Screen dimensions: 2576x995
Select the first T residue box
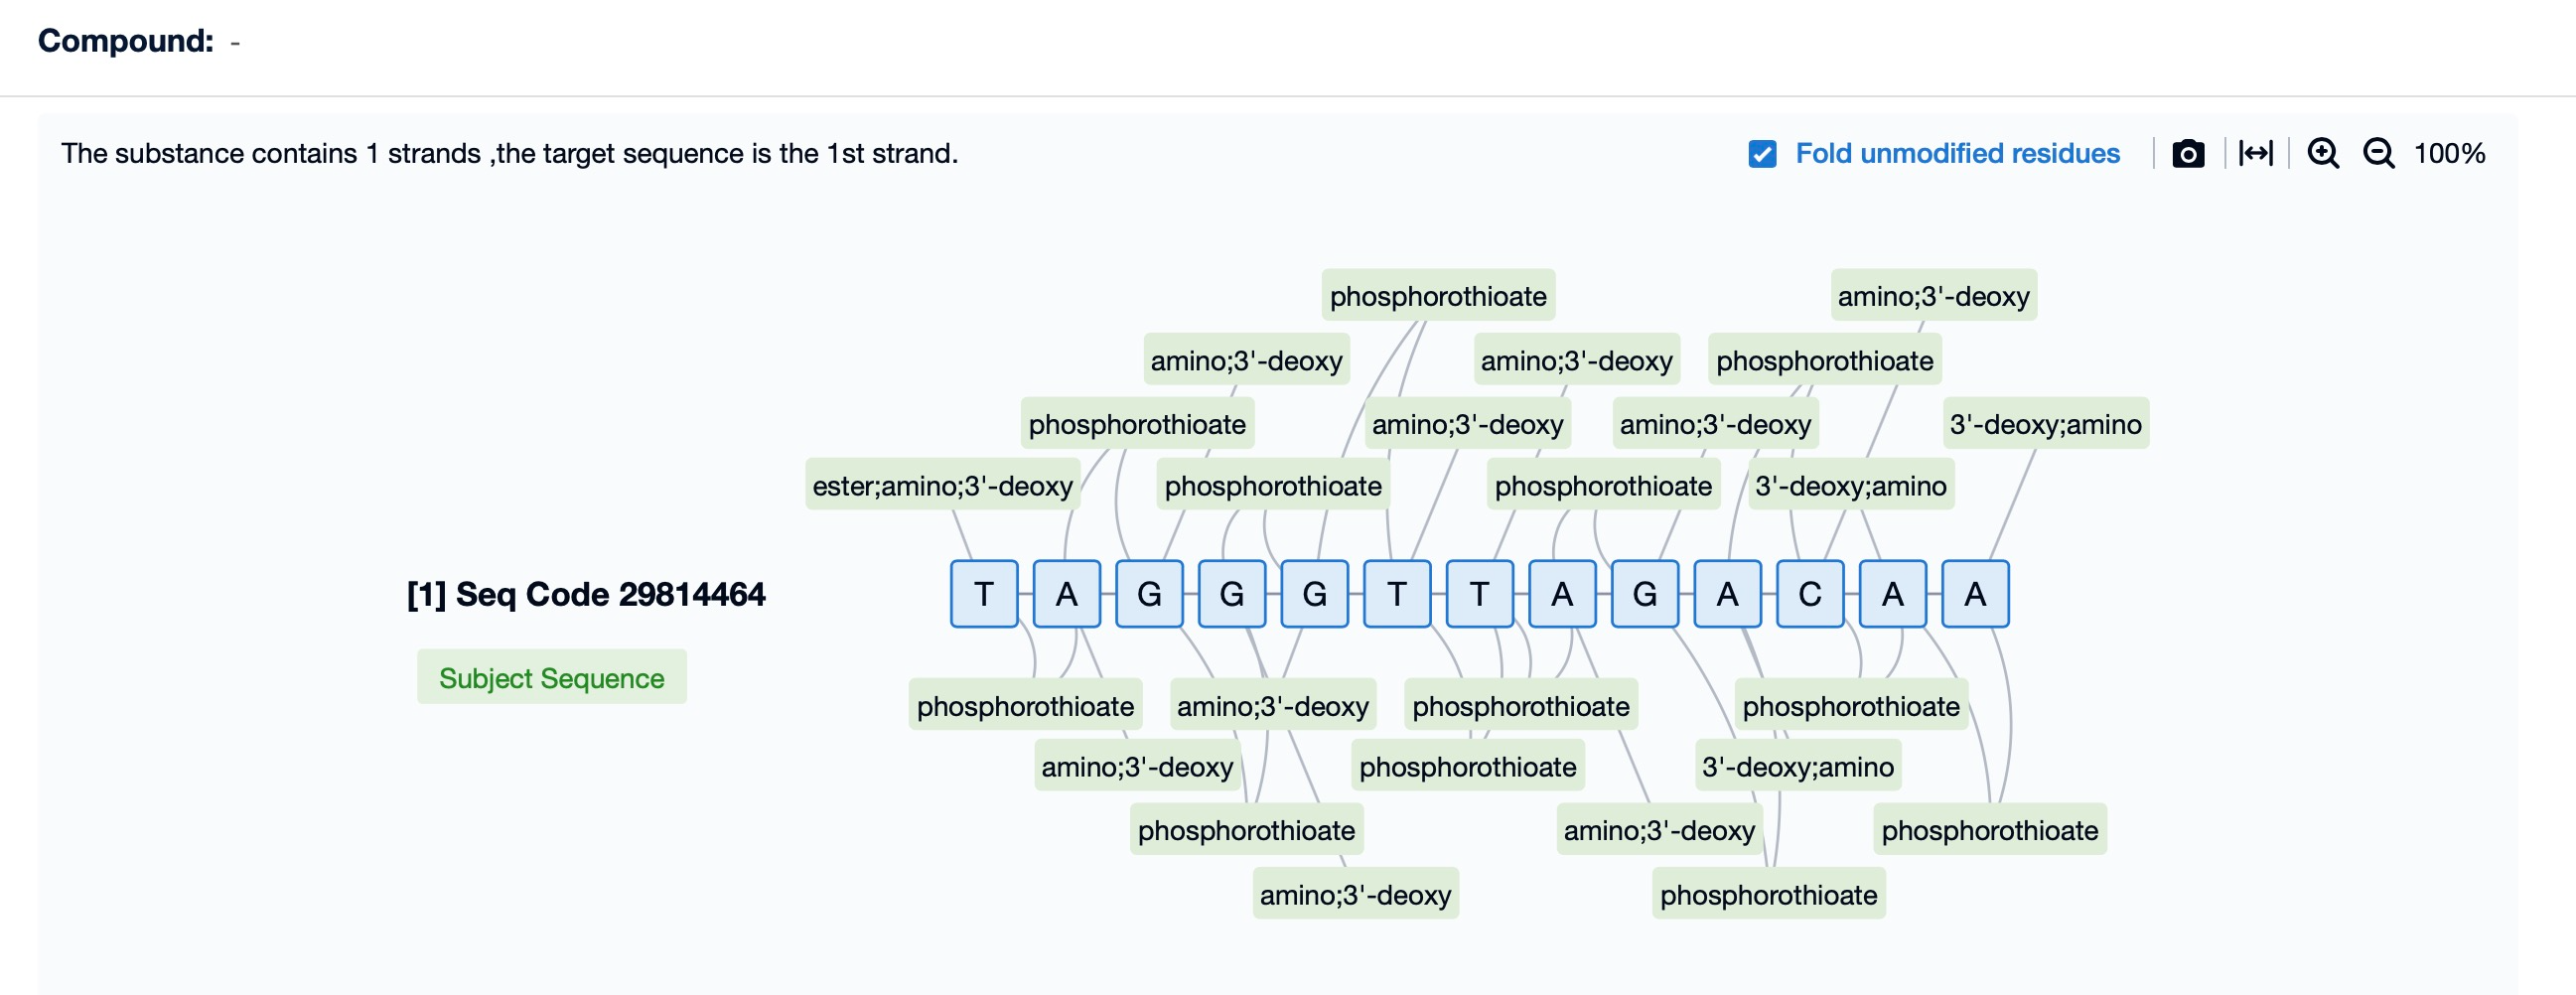coord(983,594)
